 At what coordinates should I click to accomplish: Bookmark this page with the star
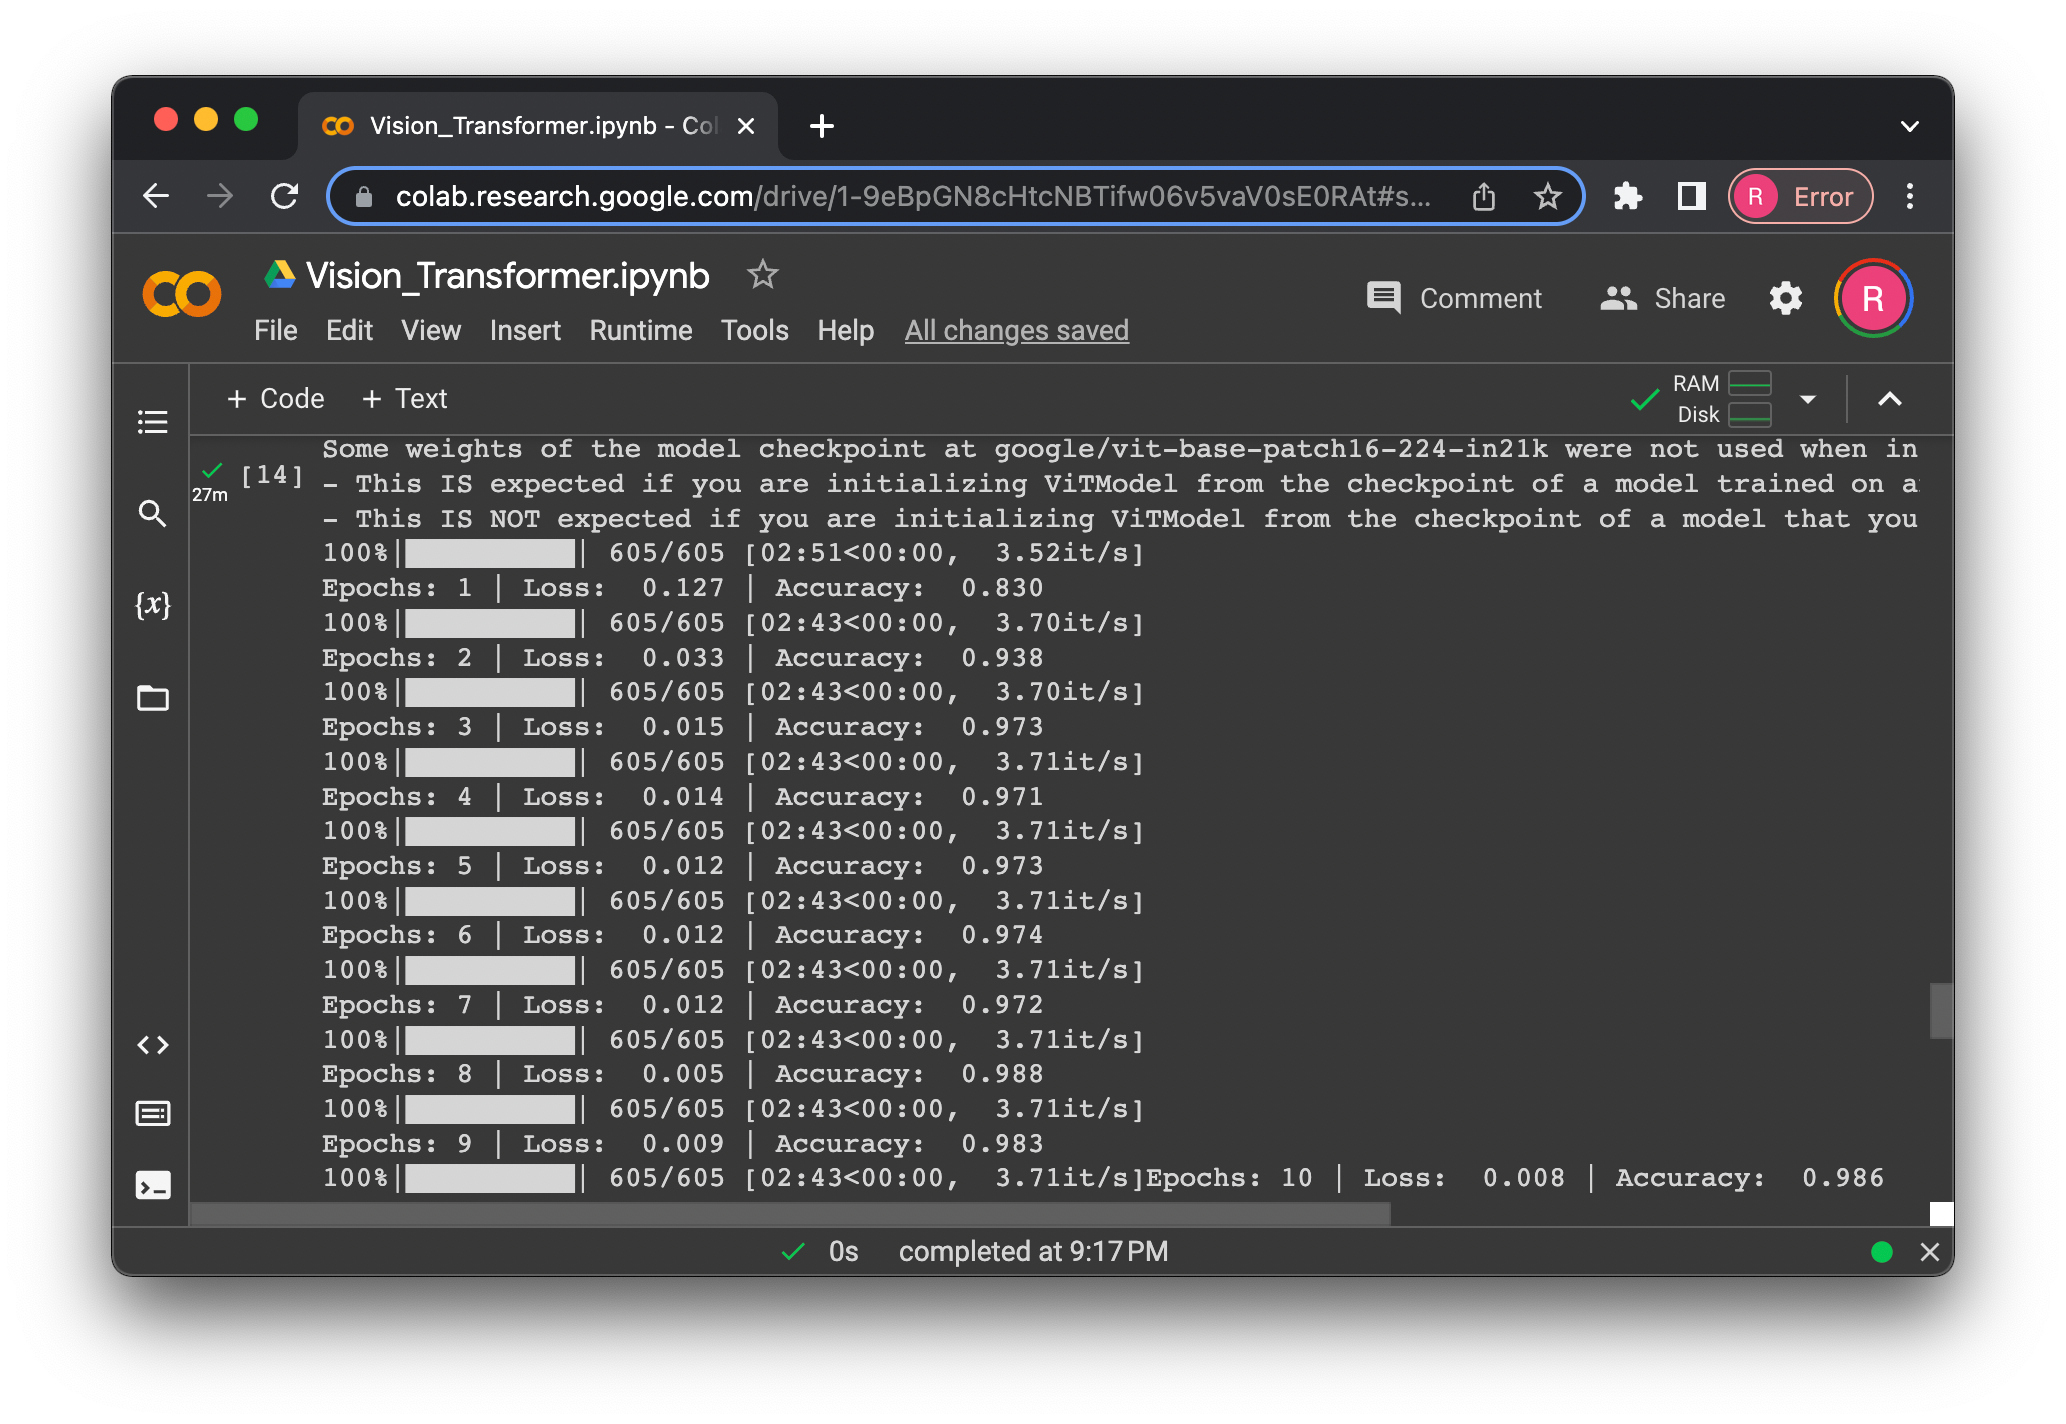(x=1547, y=196)
